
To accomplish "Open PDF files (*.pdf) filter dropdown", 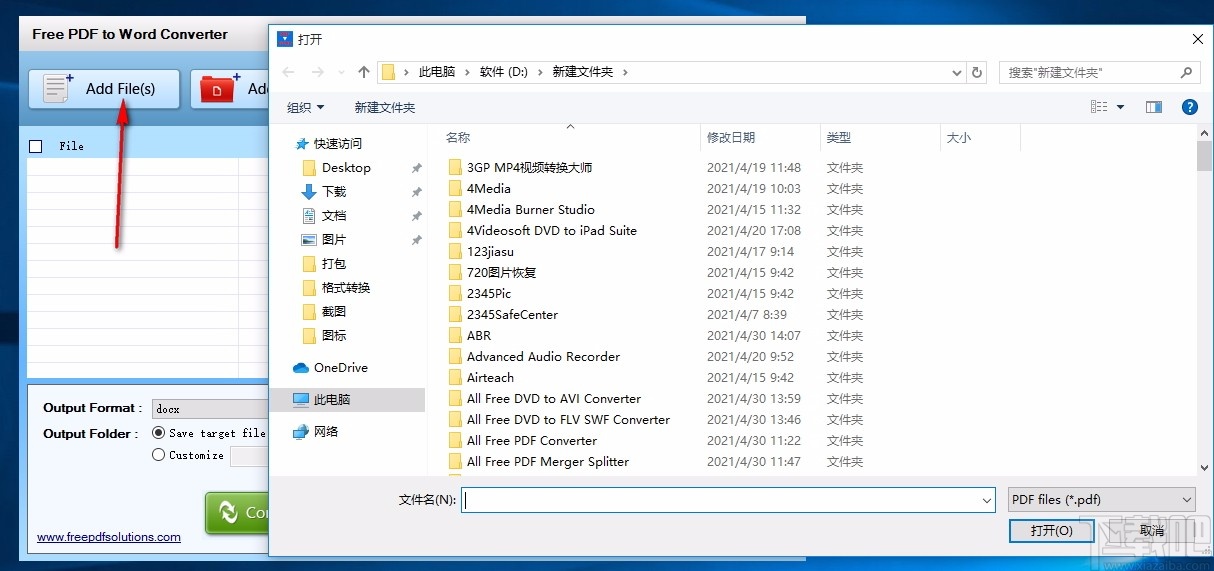I will tap(1101, 499).
